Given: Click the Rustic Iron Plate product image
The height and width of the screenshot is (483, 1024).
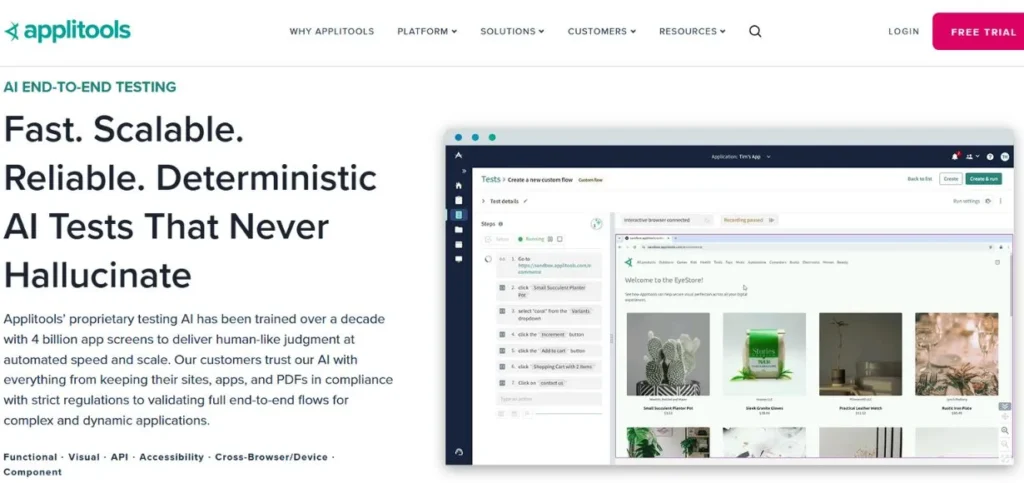Looking at the screenshot, I should [957, 354].
